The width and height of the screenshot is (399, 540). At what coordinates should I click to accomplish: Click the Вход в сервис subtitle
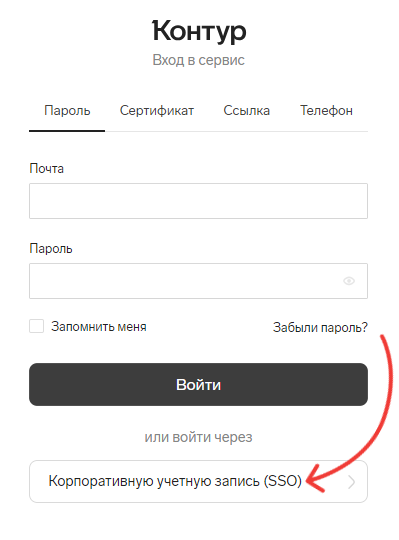coord(199,60)
